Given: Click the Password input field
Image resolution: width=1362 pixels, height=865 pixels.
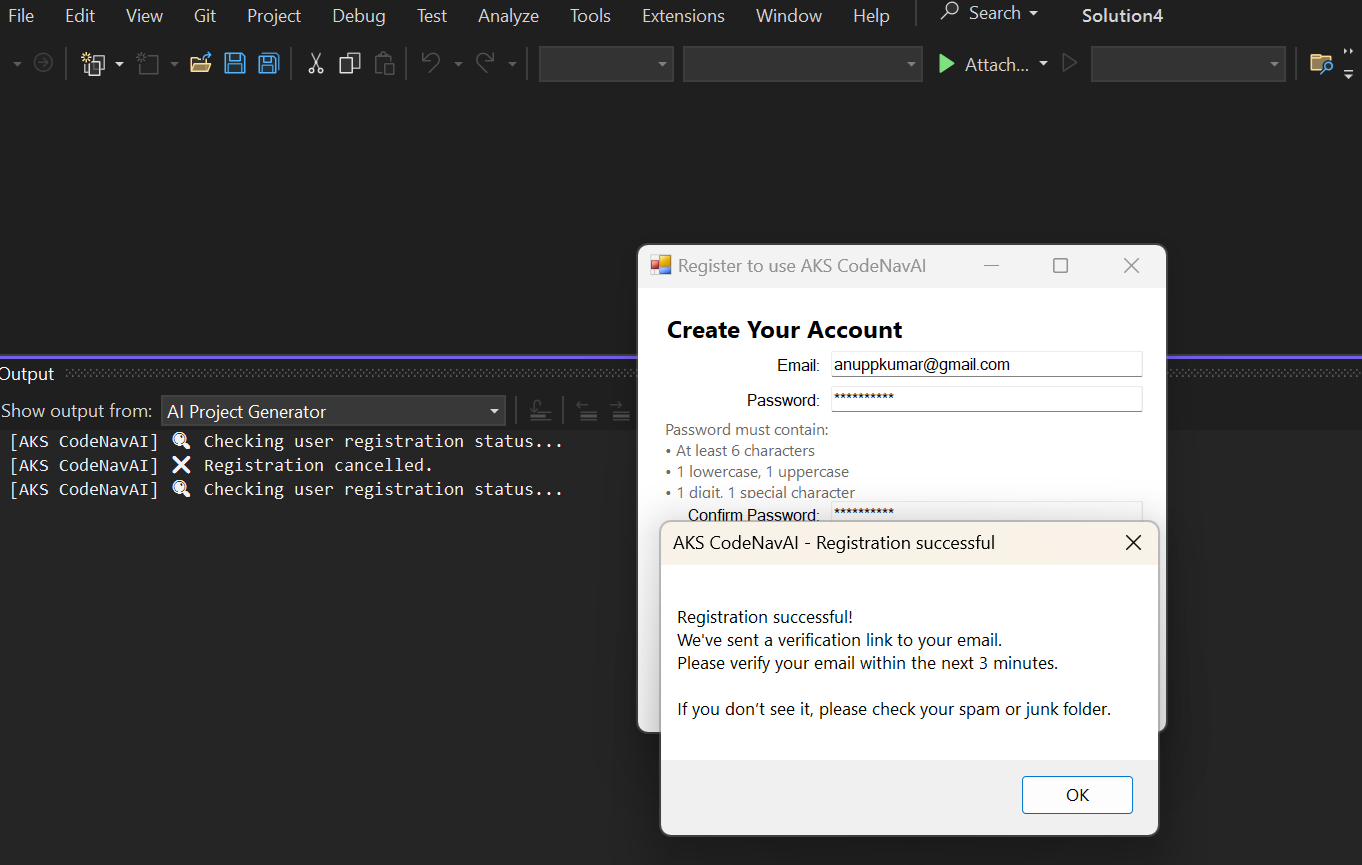Looking at the screenshot, I should (986, 399).
